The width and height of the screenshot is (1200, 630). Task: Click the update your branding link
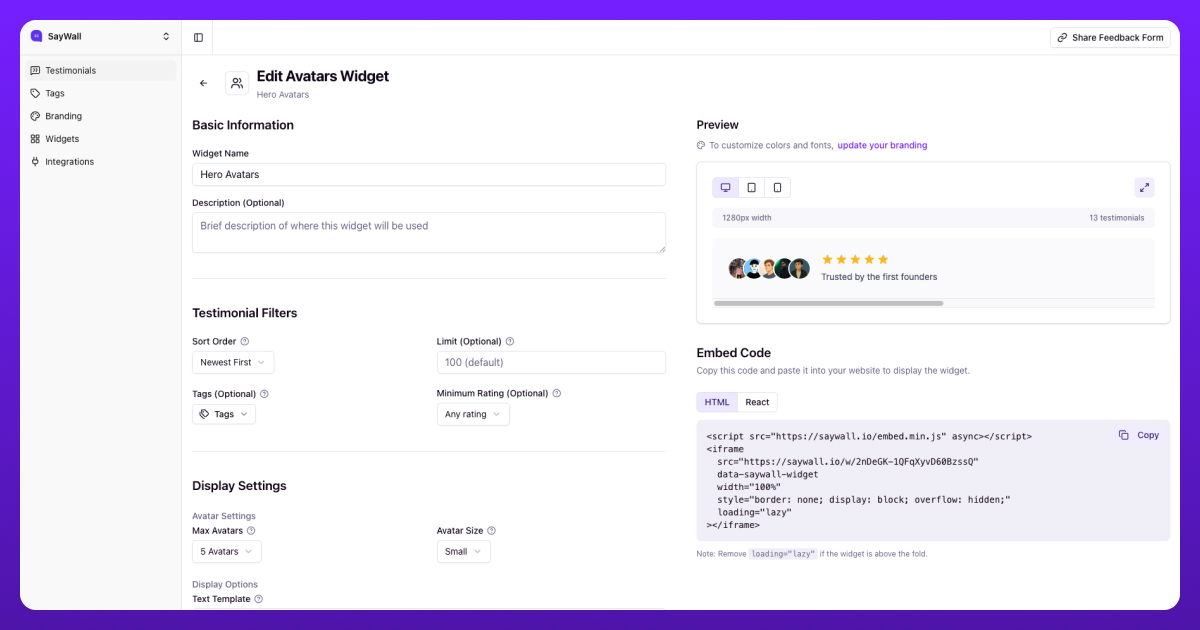[882, 145]
